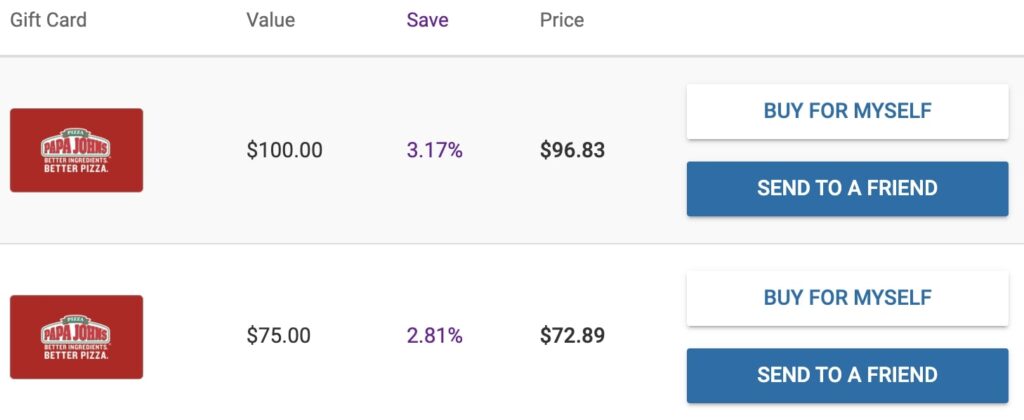Click the 2.81% savings figure

click(x=434, y=336)
